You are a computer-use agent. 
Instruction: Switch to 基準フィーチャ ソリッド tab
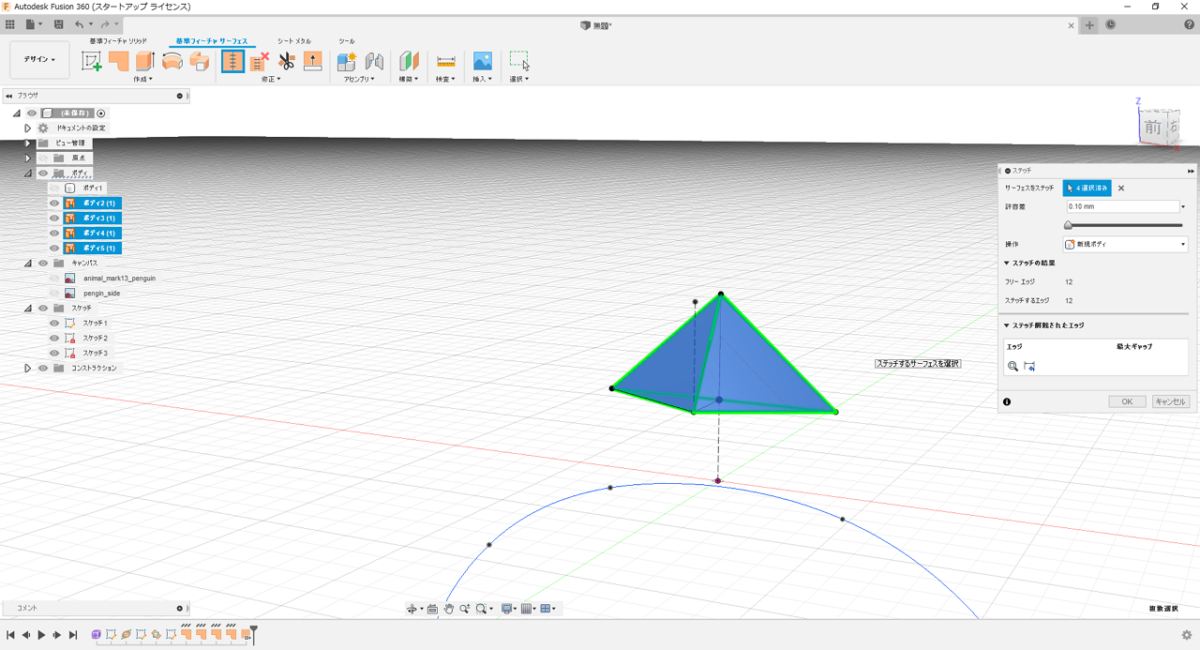tap(119, 41)
